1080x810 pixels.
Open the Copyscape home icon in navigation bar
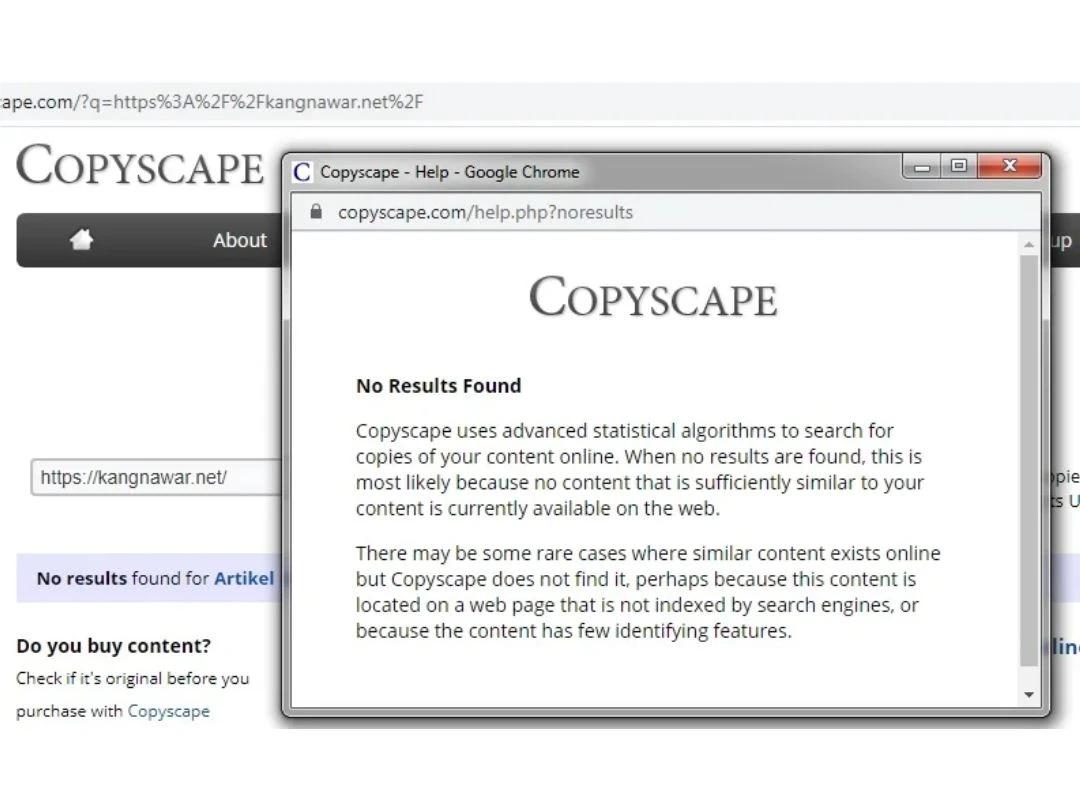(x=81, y=240)
